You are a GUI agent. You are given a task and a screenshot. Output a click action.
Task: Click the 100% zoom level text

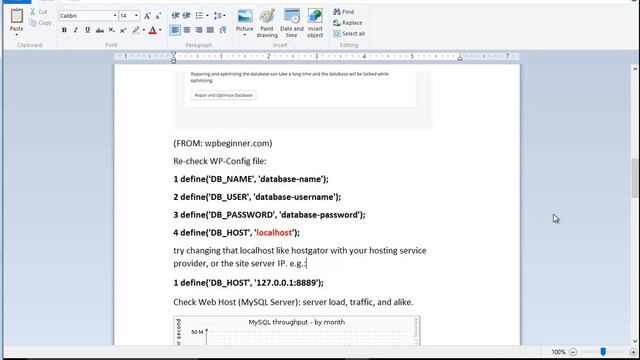tap(558, 352)
